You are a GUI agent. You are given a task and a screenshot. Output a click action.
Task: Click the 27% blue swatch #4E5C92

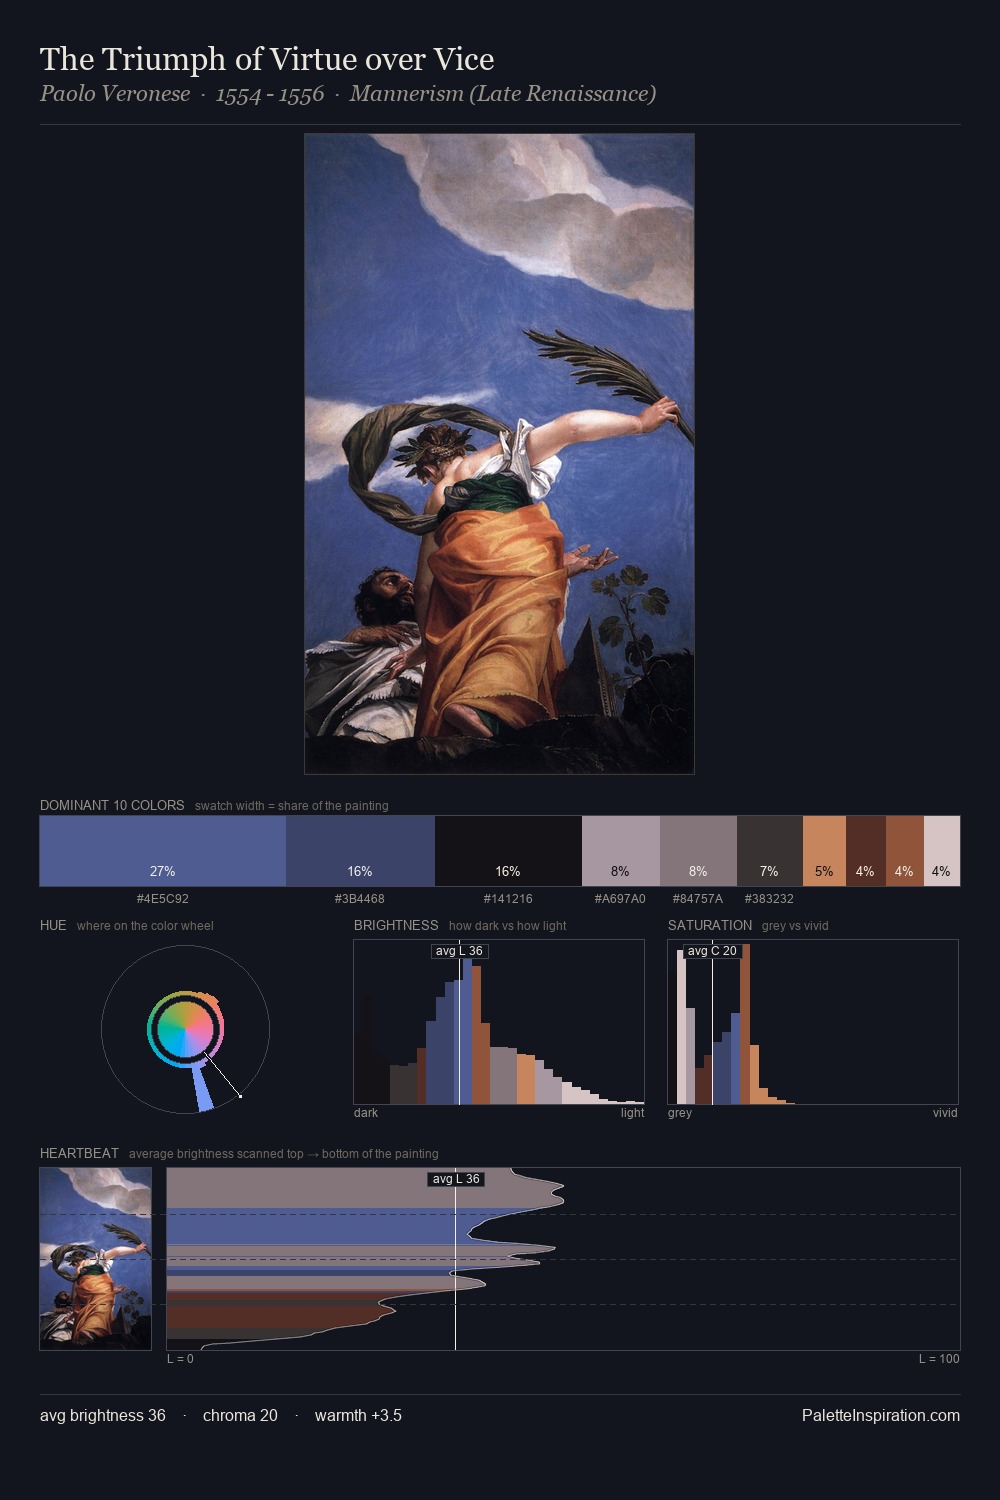tap(163, 851)
